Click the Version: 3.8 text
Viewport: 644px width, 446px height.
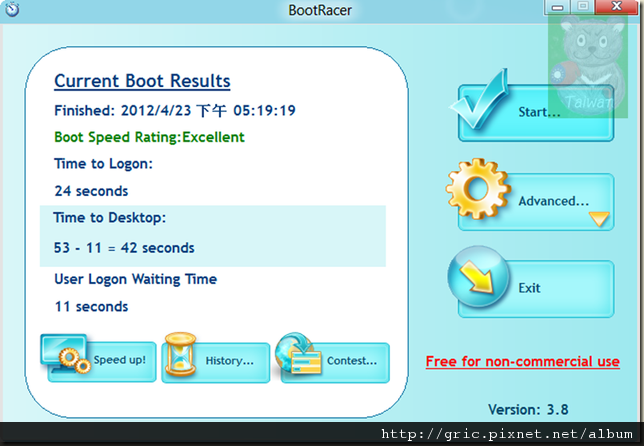(x=528, y=409)
